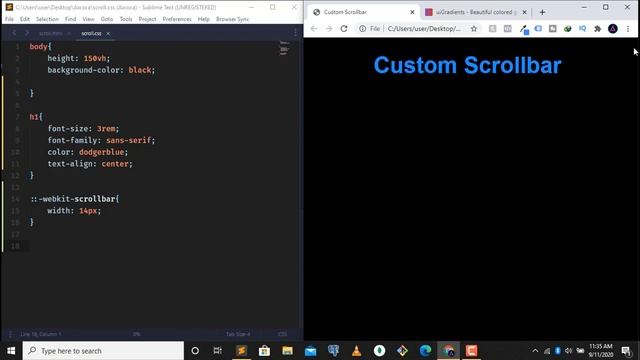Open the Selection menu in Sublime Text
Image resolution: width=640 pixels, height=360 pixels.
pyautogui.click(x=47, y=19)
